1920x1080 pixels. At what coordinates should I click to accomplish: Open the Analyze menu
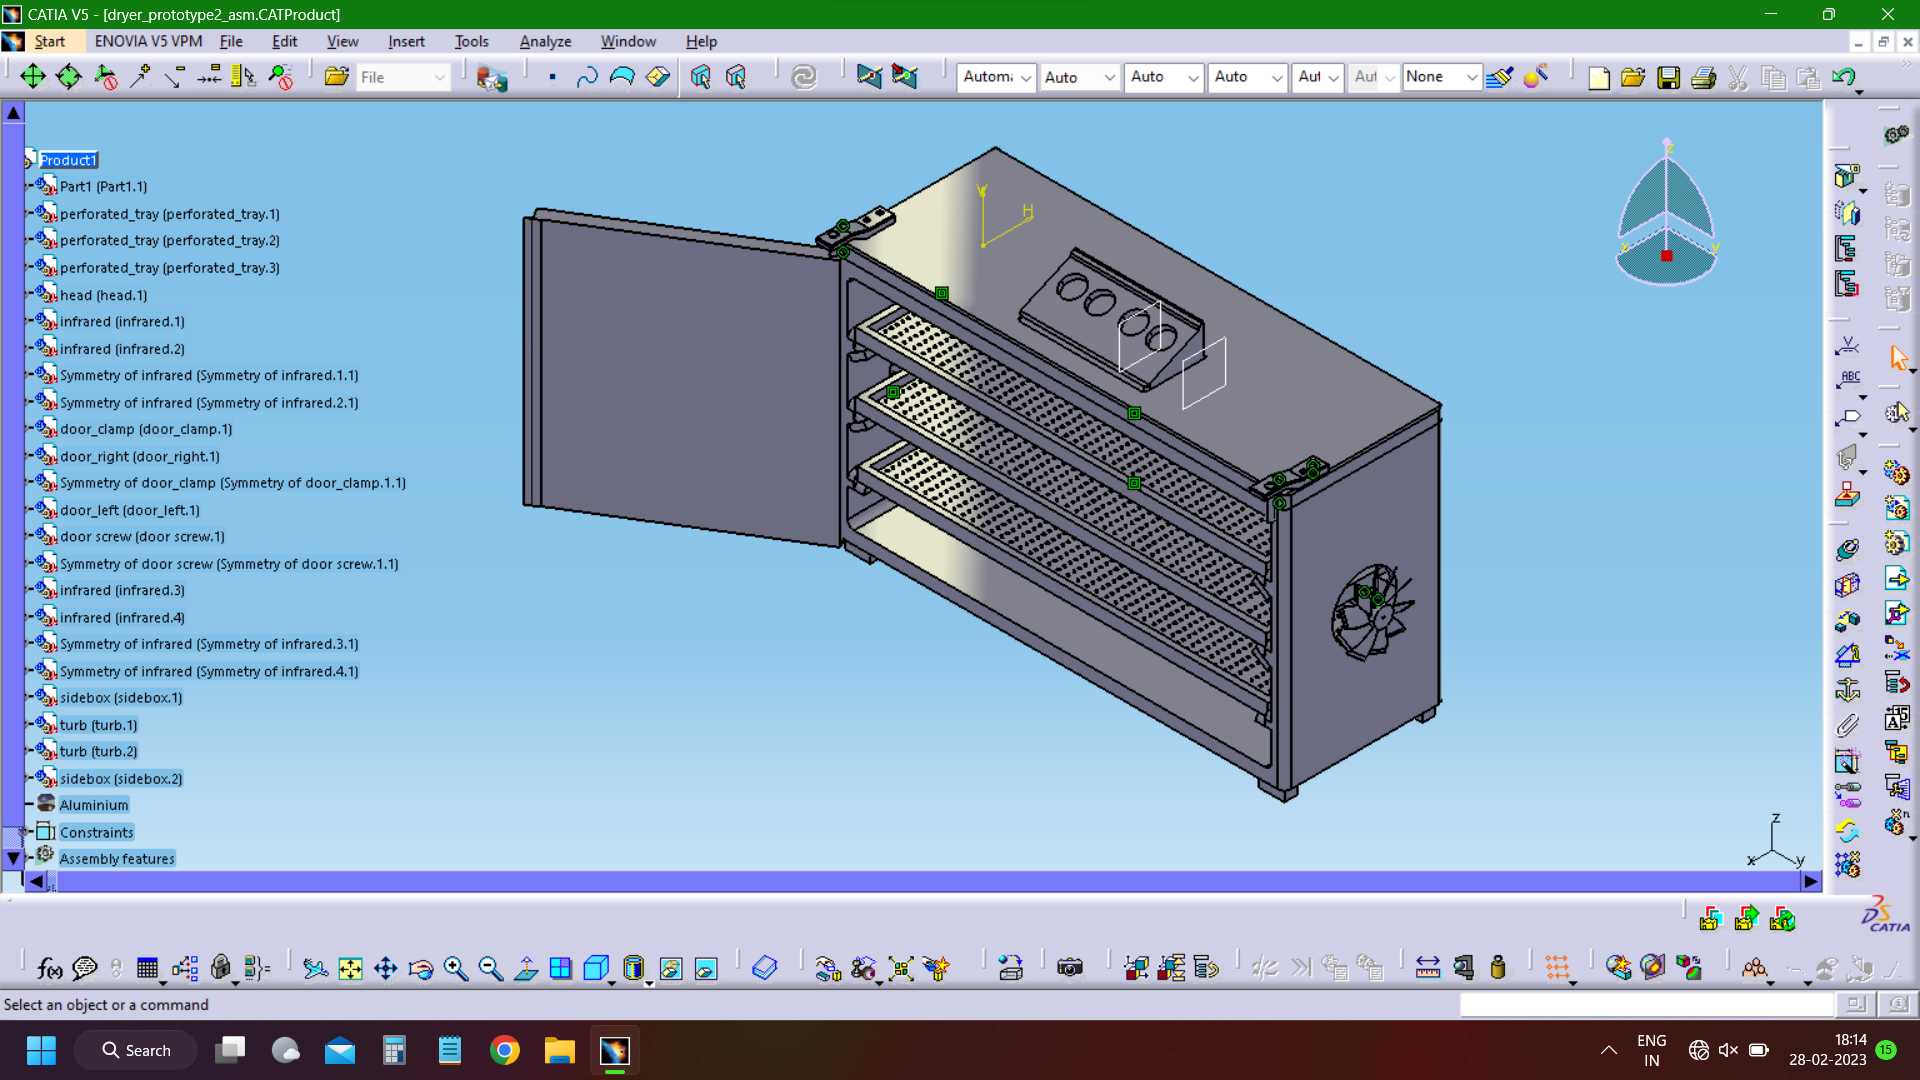(545, 41)
